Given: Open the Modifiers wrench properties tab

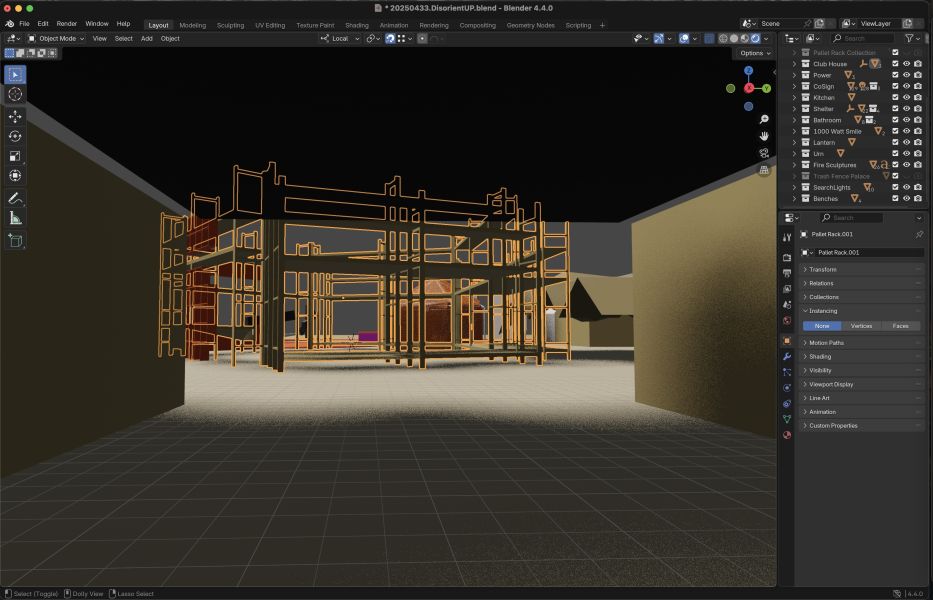Looking at the screenshot, I should coord(787,356).
